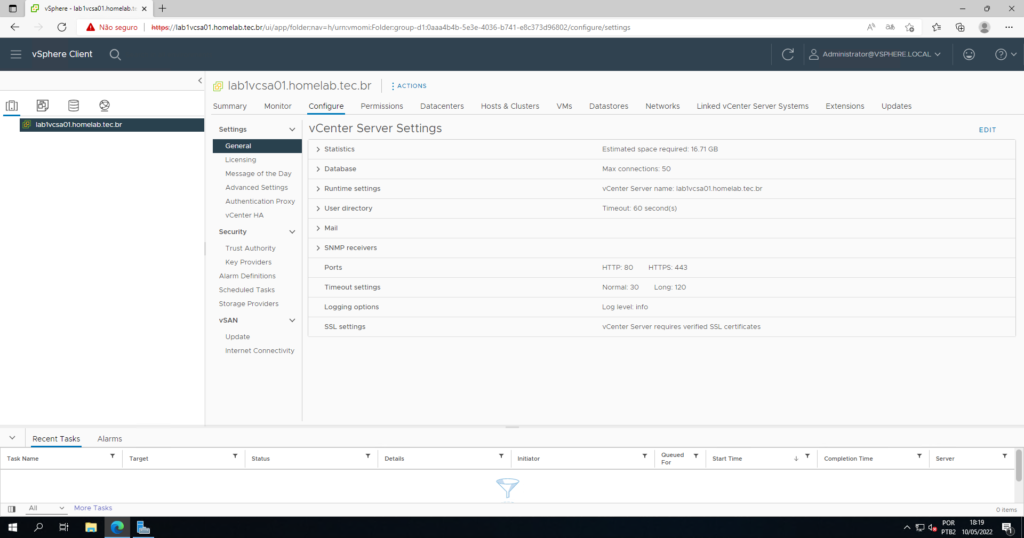The height and width of the screenshot is (538, 1024).
Task: Open the More Tasks link
Action: click(93, 508)
